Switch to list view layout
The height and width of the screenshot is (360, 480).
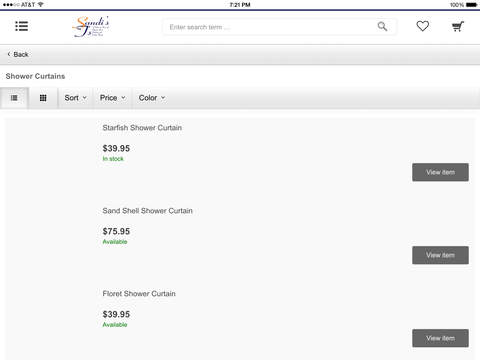pos(14,98)
